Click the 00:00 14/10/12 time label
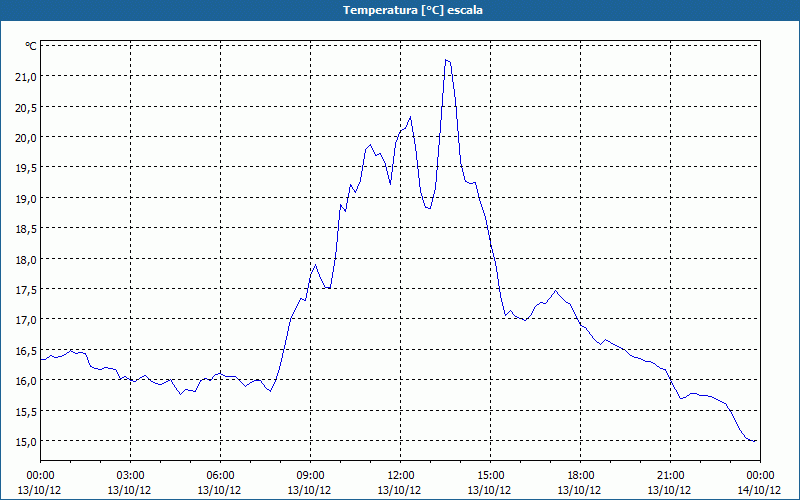The image size is (800, 500). (759, 483)
